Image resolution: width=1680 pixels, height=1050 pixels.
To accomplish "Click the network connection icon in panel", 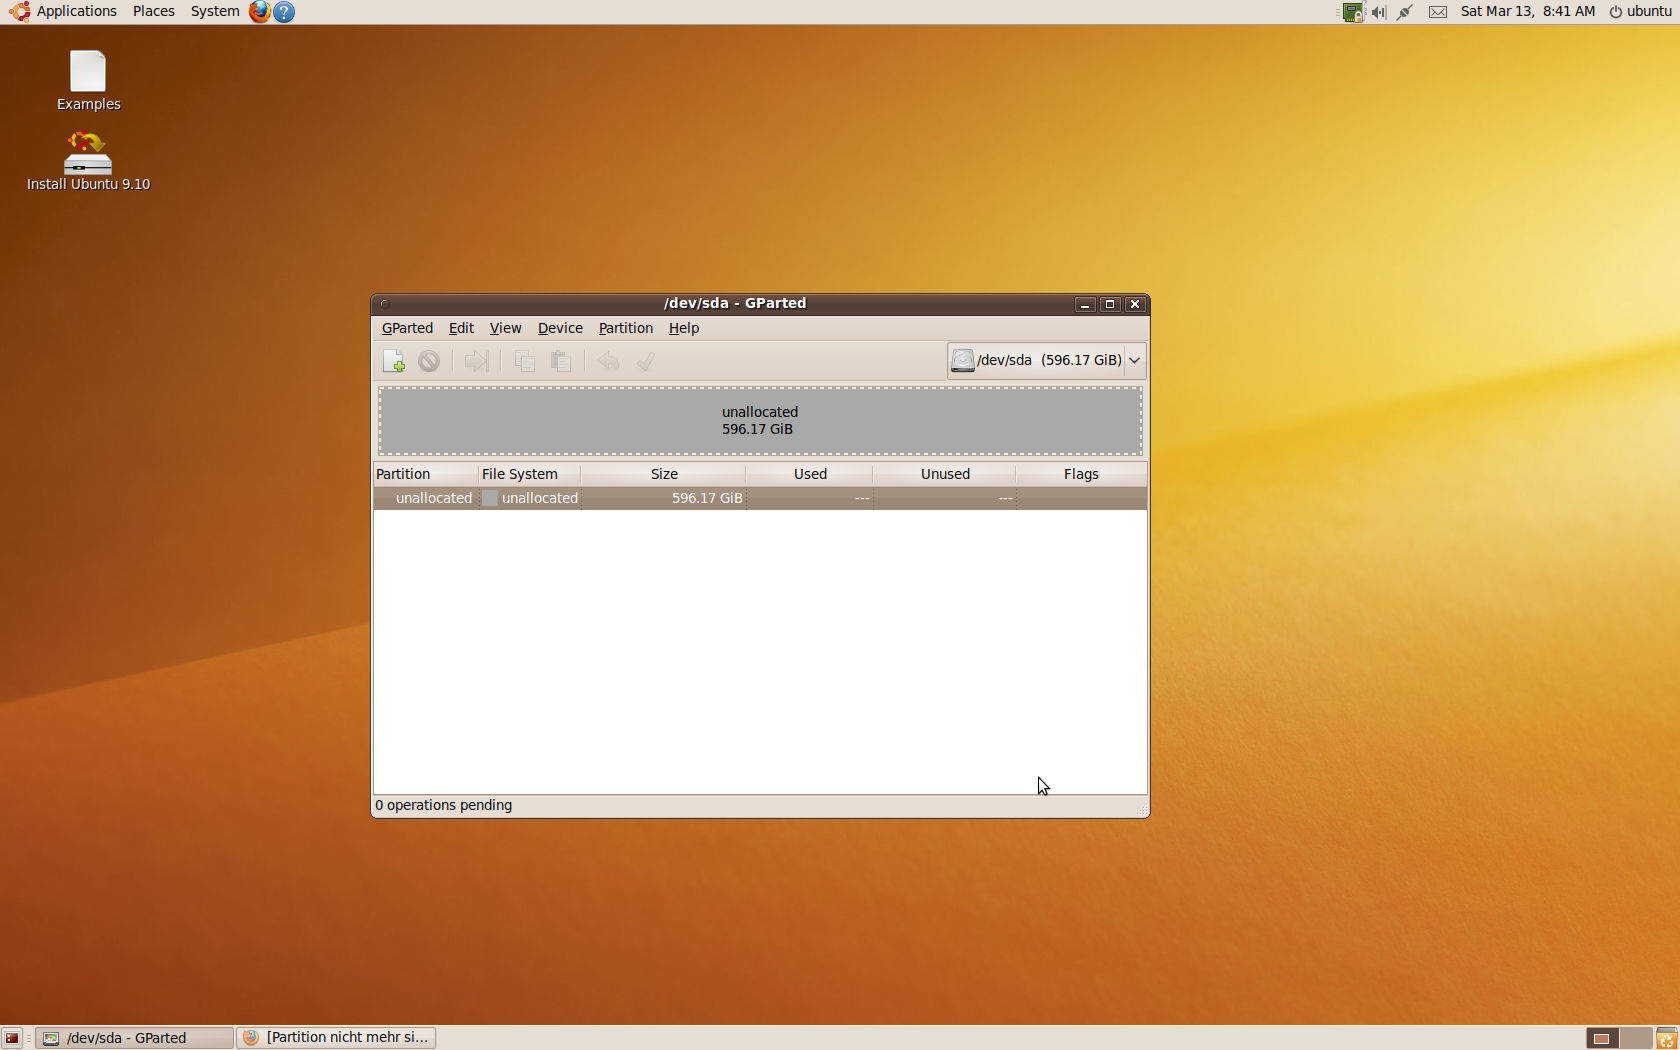I will click(x=1405, y=12).
